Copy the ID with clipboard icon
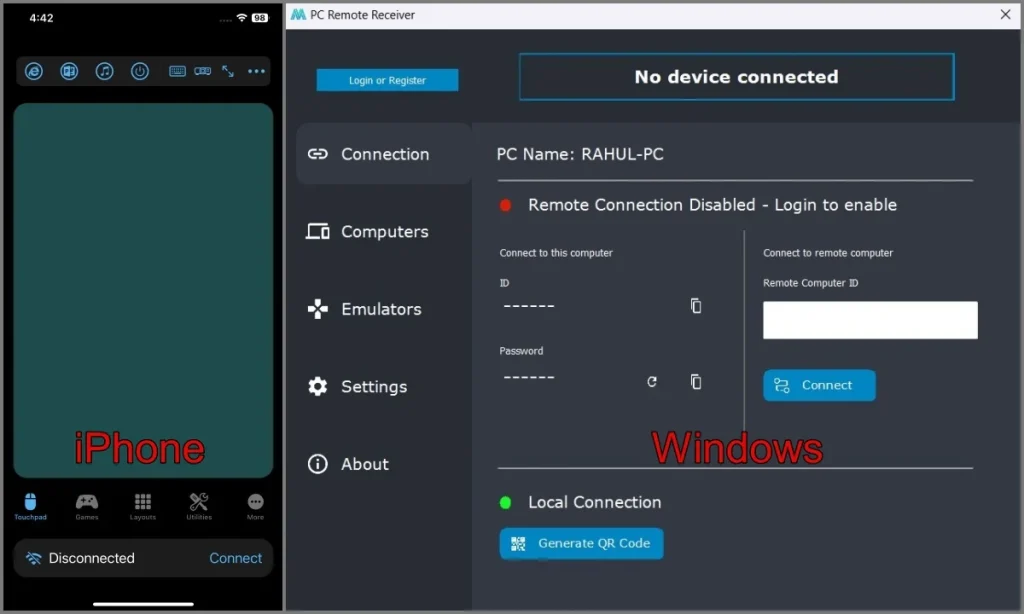The image size is (1024, 614). [696, 306]
